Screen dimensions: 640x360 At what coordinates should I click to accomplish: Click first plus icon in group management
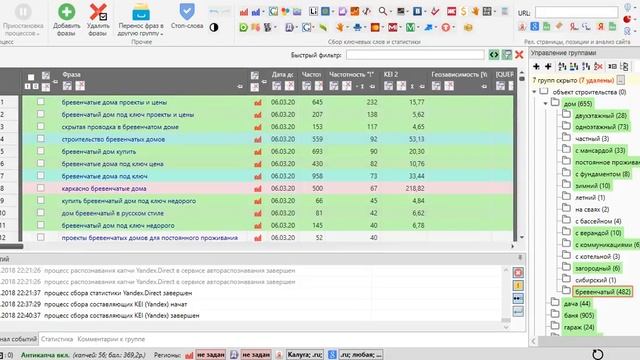pos(536,66)
